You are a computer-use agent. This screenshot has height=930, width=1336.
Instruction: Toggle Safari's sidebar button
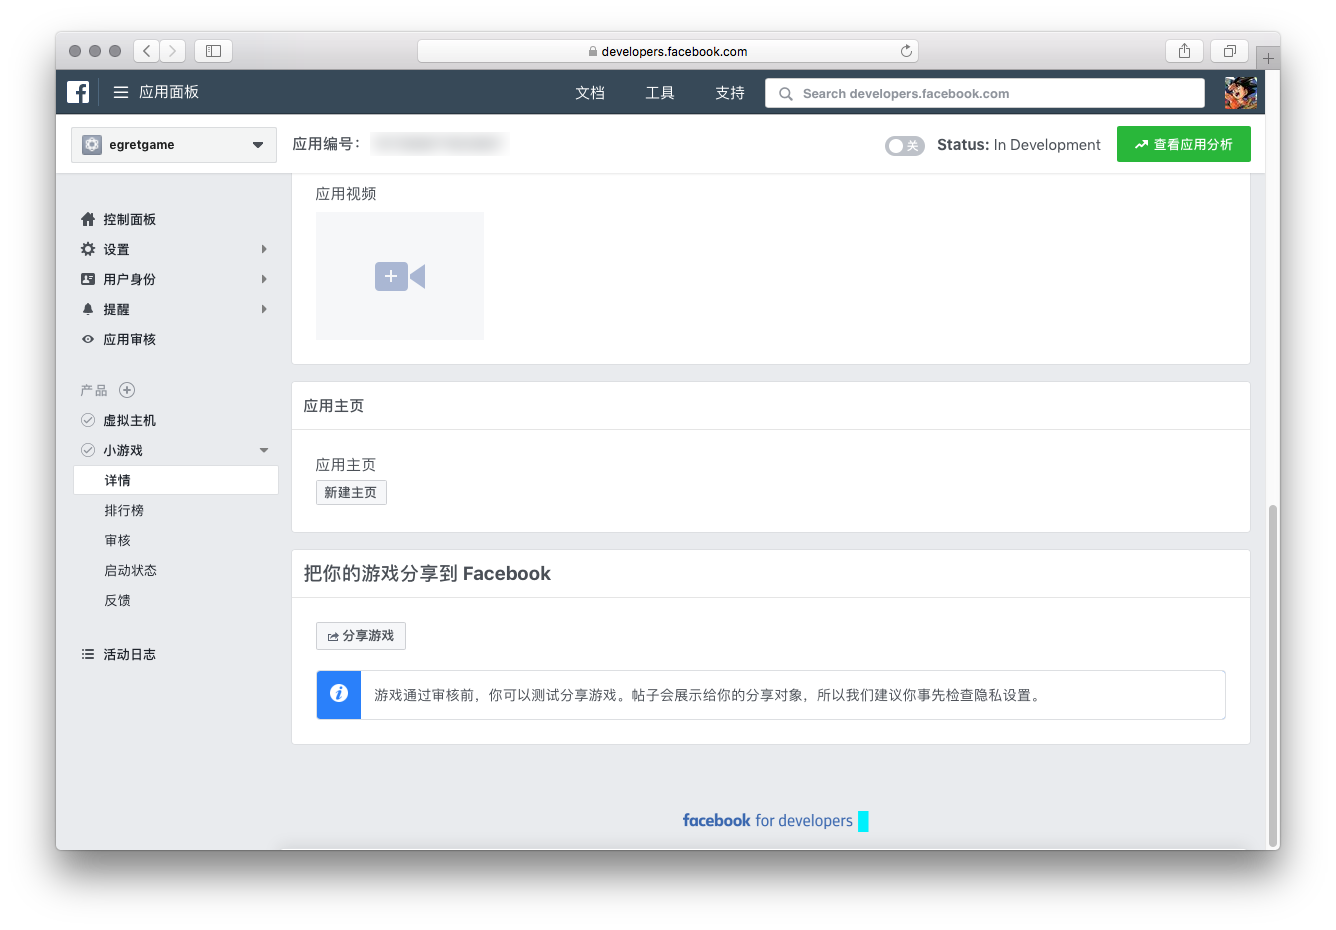213,51
